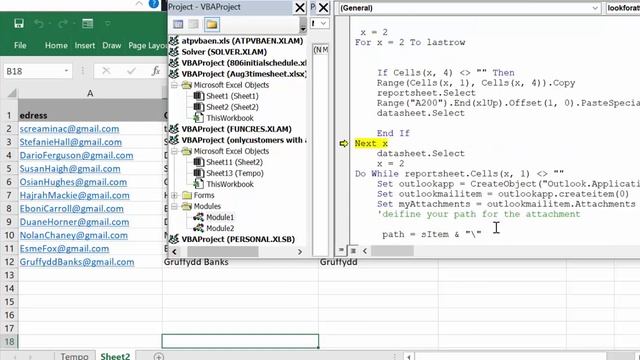Open the Name Box dropdown arrow

click(x=66, y=71)
